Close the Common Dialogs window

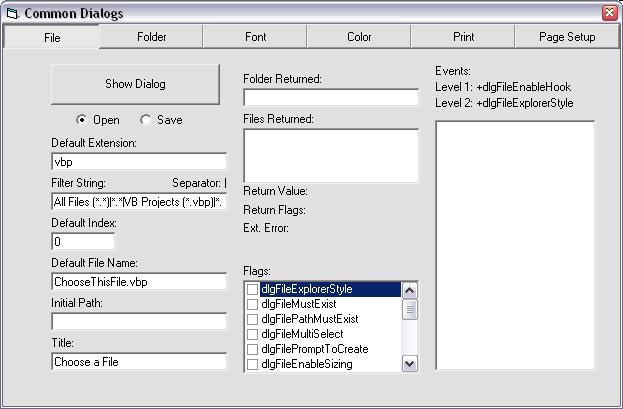click(x=609, y=12)
